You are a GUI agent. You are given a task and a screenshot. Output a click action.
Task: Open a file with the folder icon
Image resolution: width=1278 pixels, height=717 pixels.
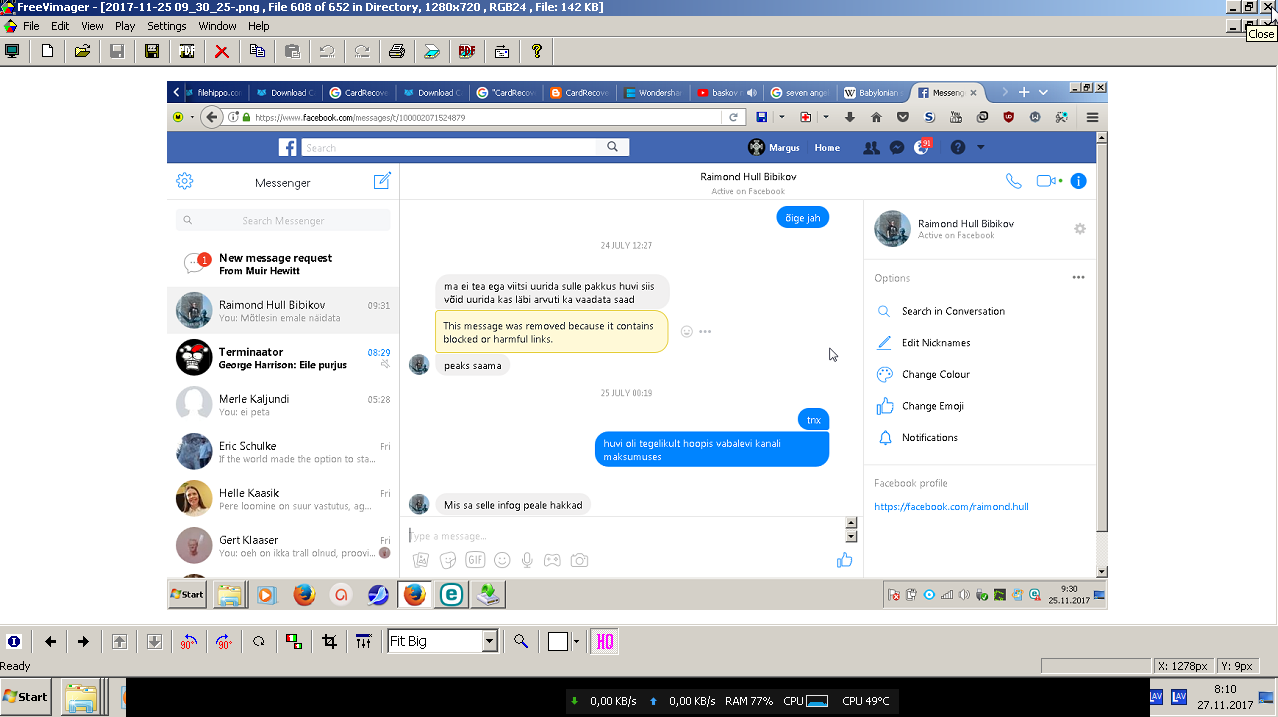pyautogui.click(x=83, y=50)
